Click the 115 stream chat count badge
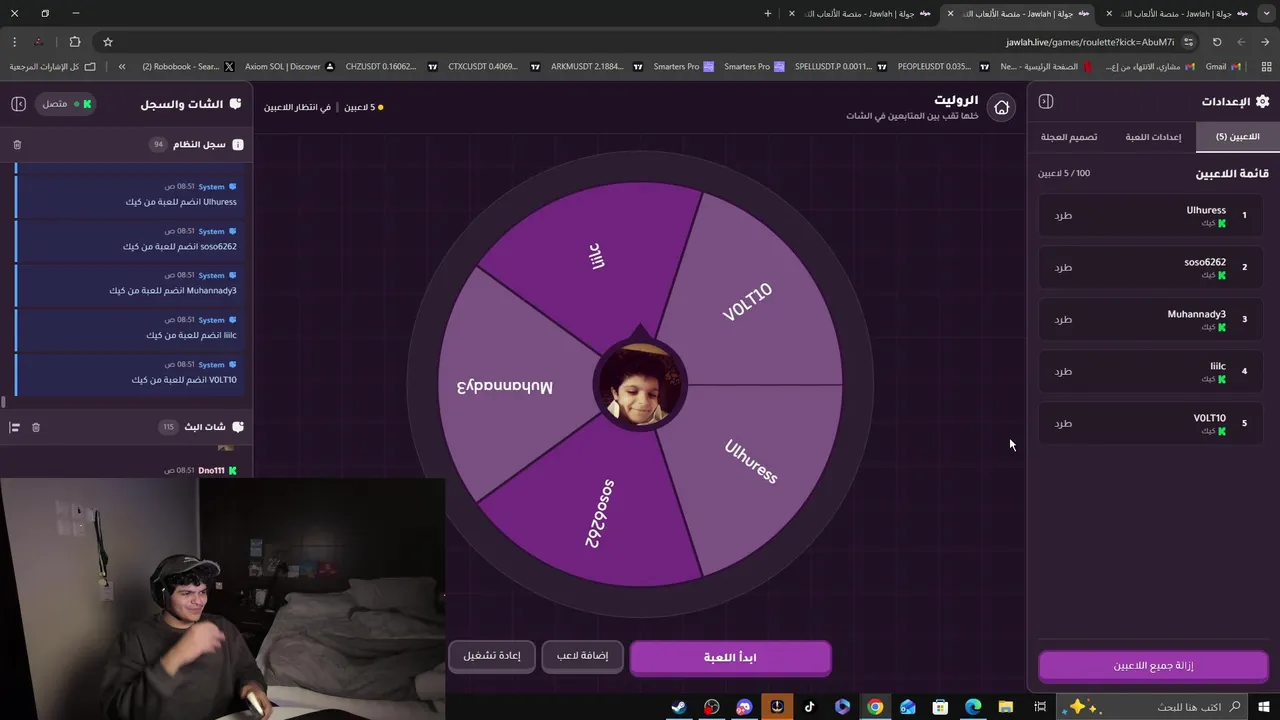This screenshot has width=1280, height=720. (168, 427)
